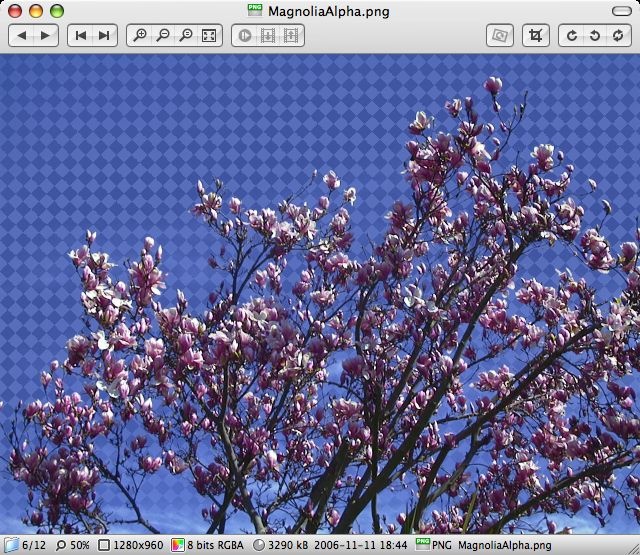Click the 6/12 image counter text

(x=34, y=545)
